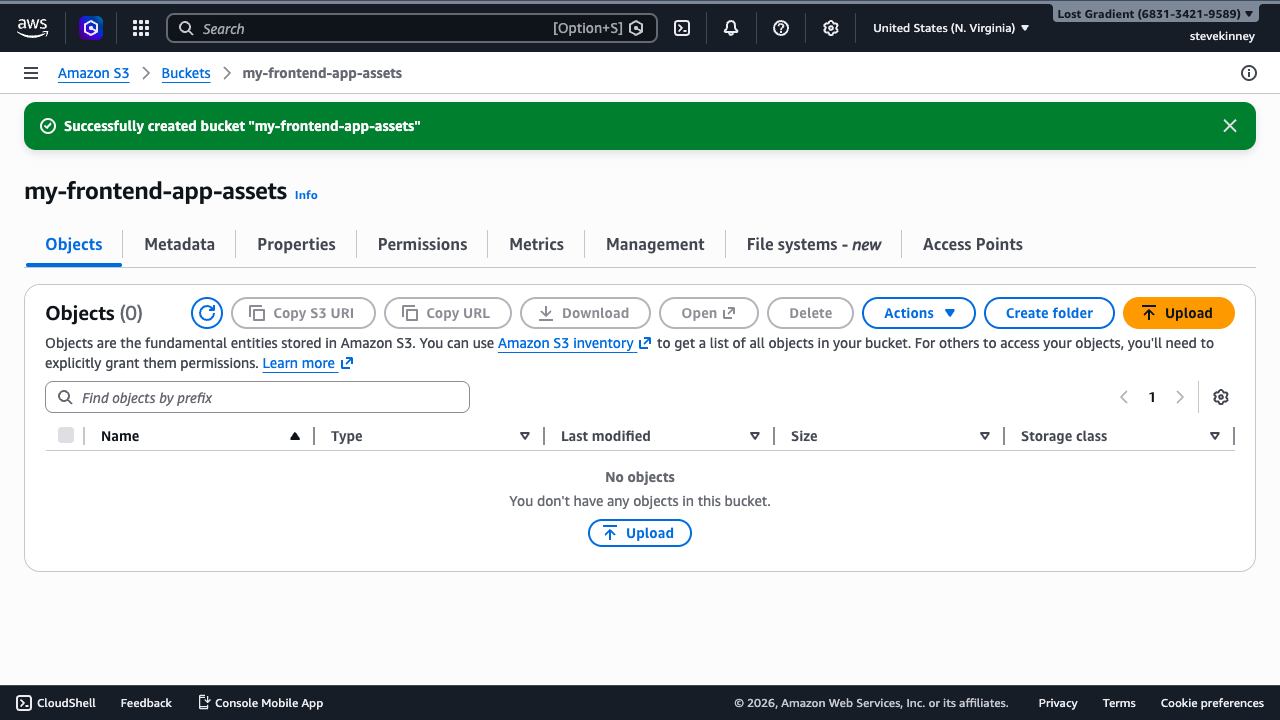Screen dimensions: 1280x720
Task: Sort by the Last modified column arrow
Action: pos(754,436)
